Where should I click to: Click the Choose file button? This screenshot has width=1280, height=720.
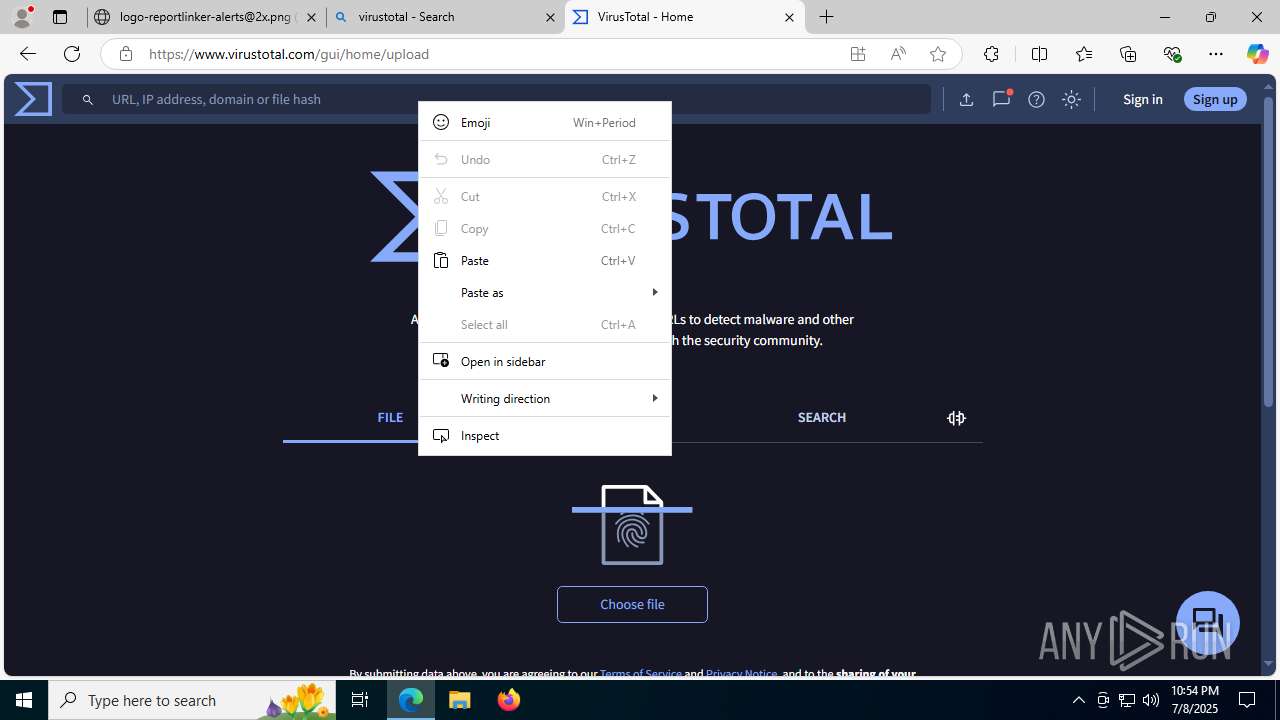tap(632, 604)
